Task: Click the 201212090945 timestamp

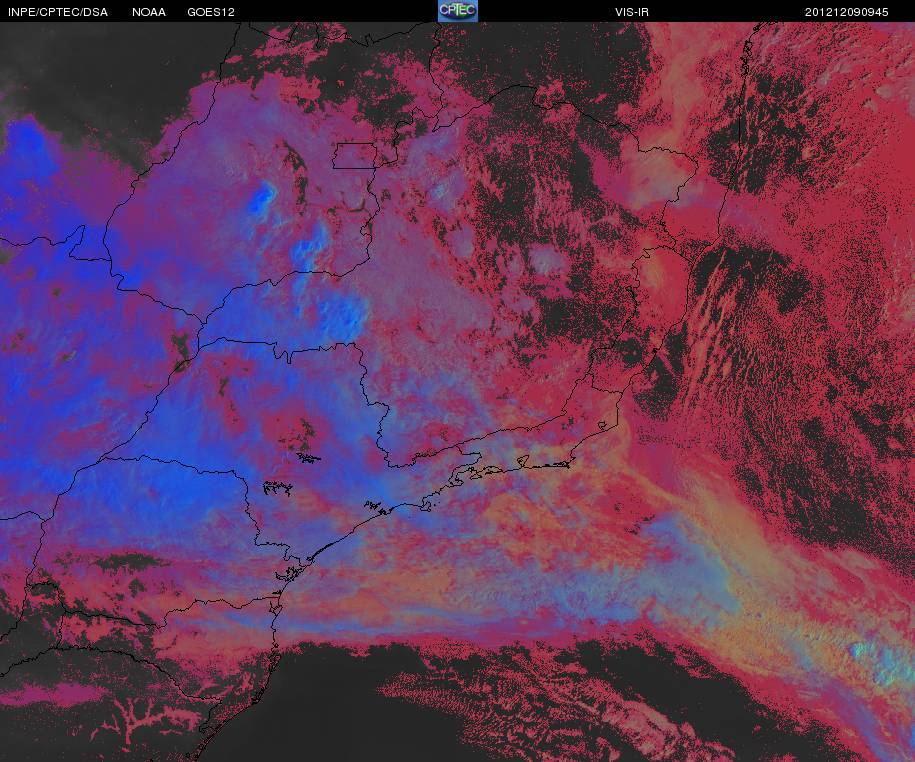Action: 847,12
